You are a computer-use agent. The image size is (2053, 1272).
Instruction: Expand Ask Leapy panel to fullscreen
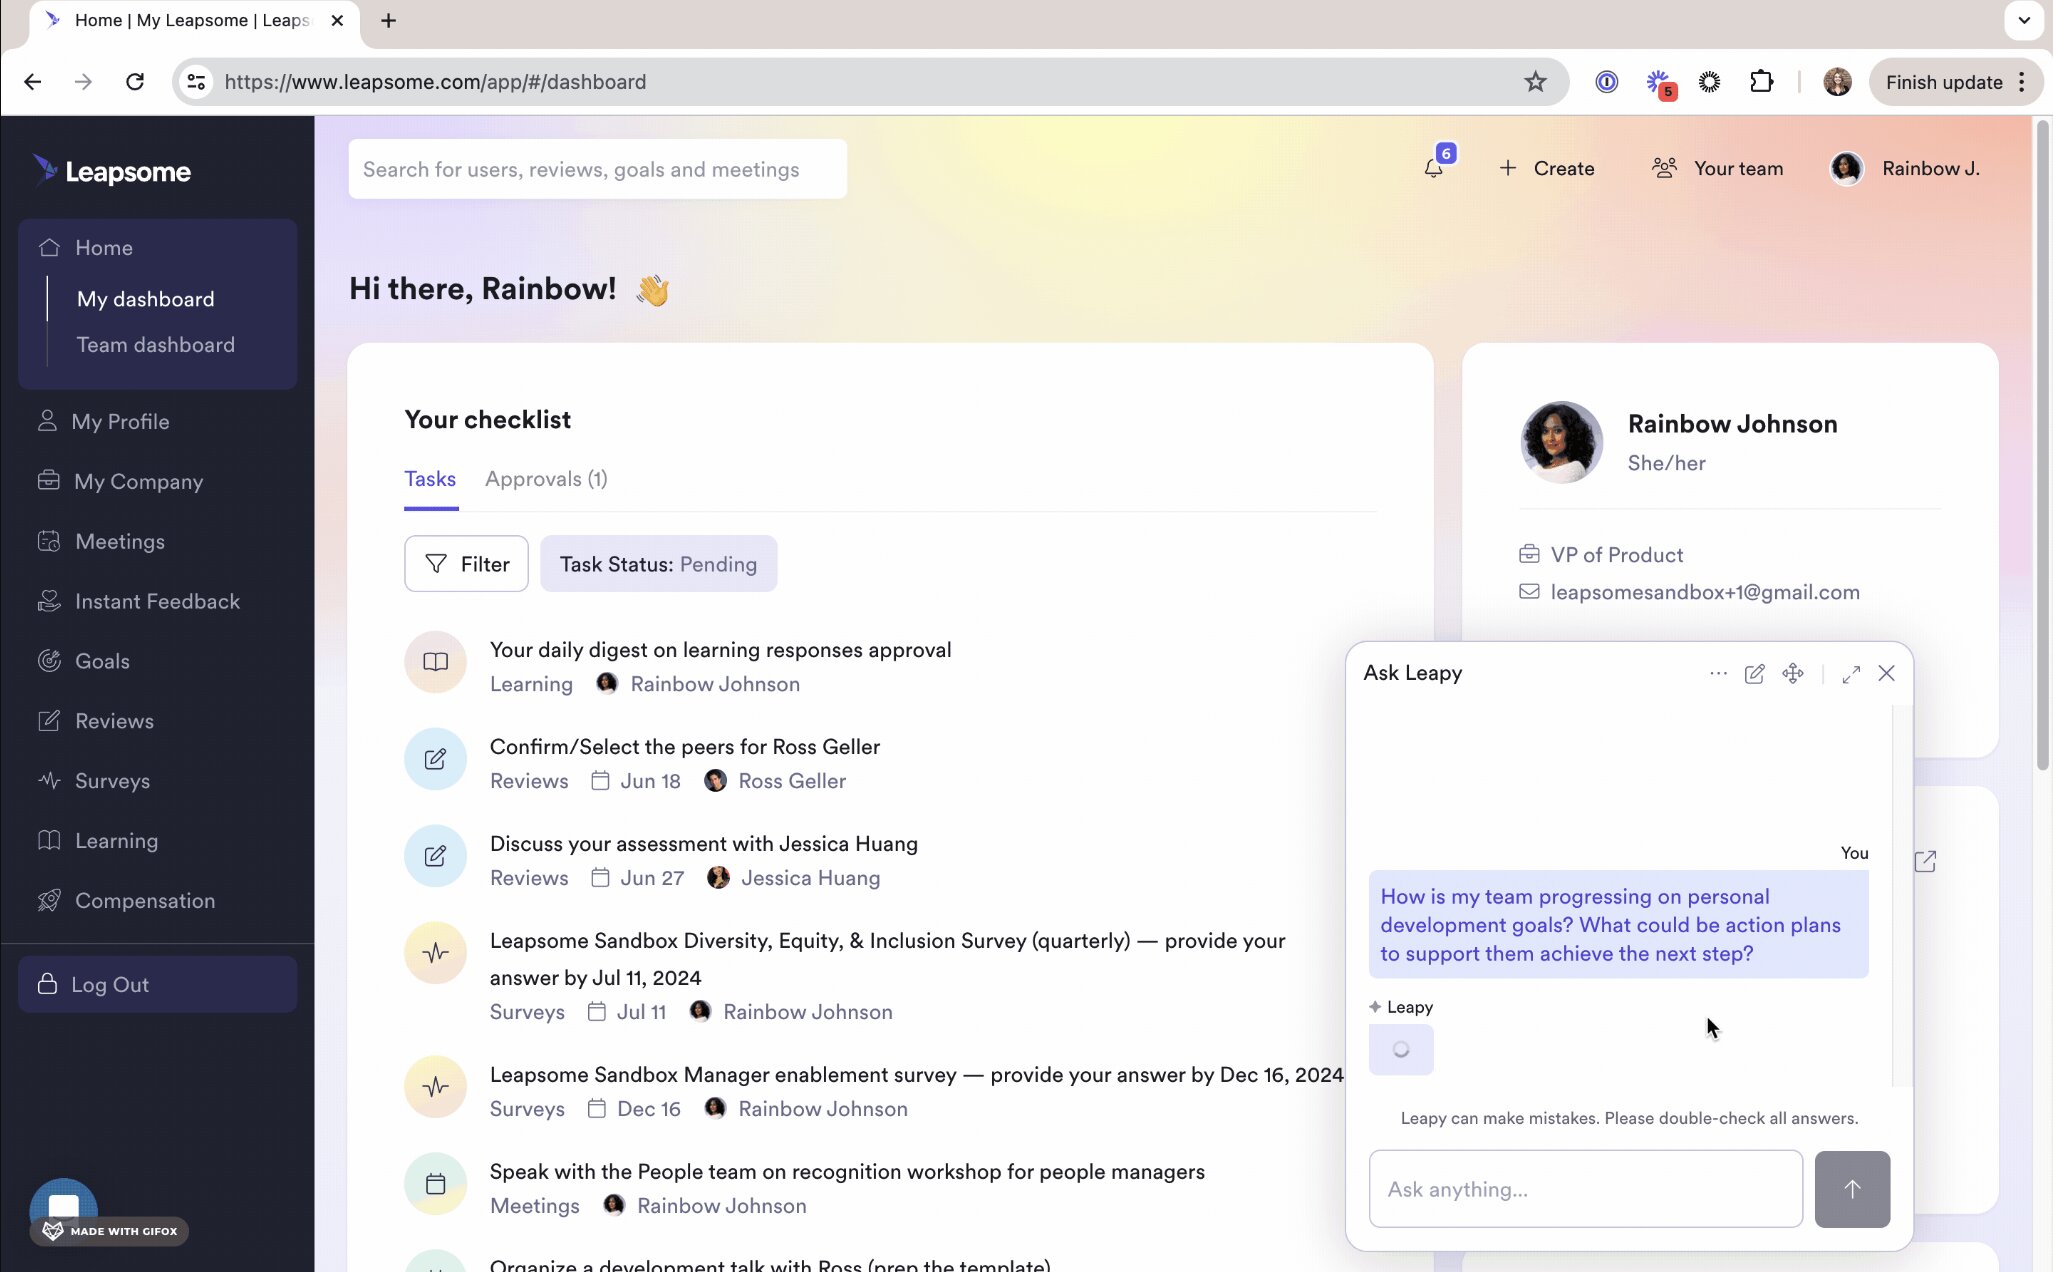tap(1851, 673)
